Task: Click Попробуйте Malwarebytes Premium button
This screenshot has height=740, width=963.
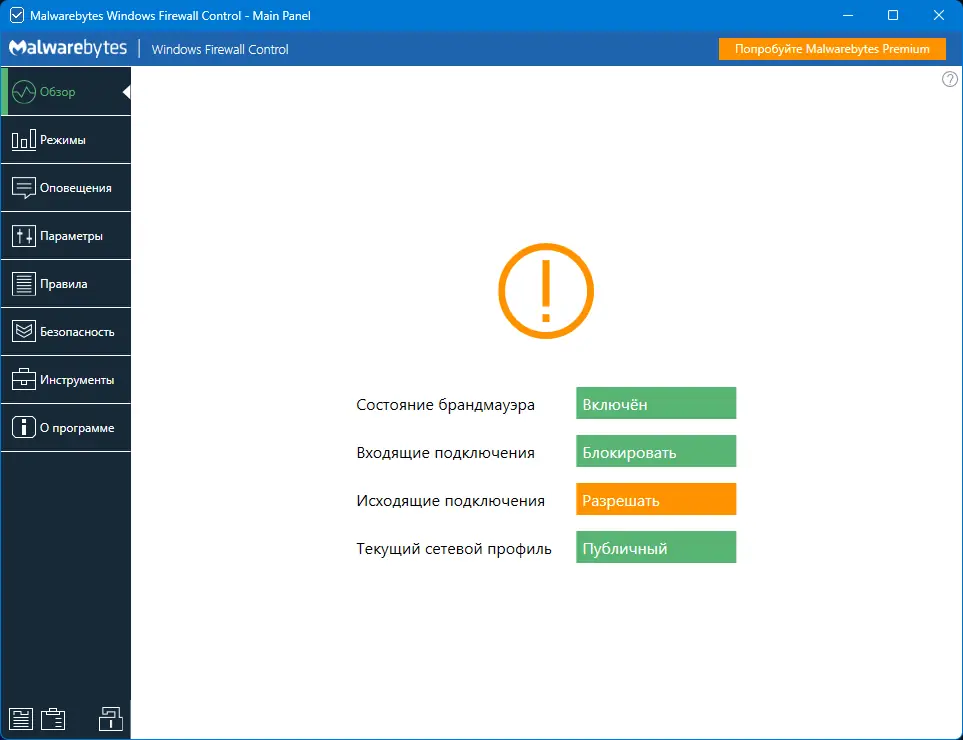Action: (832, 49)
